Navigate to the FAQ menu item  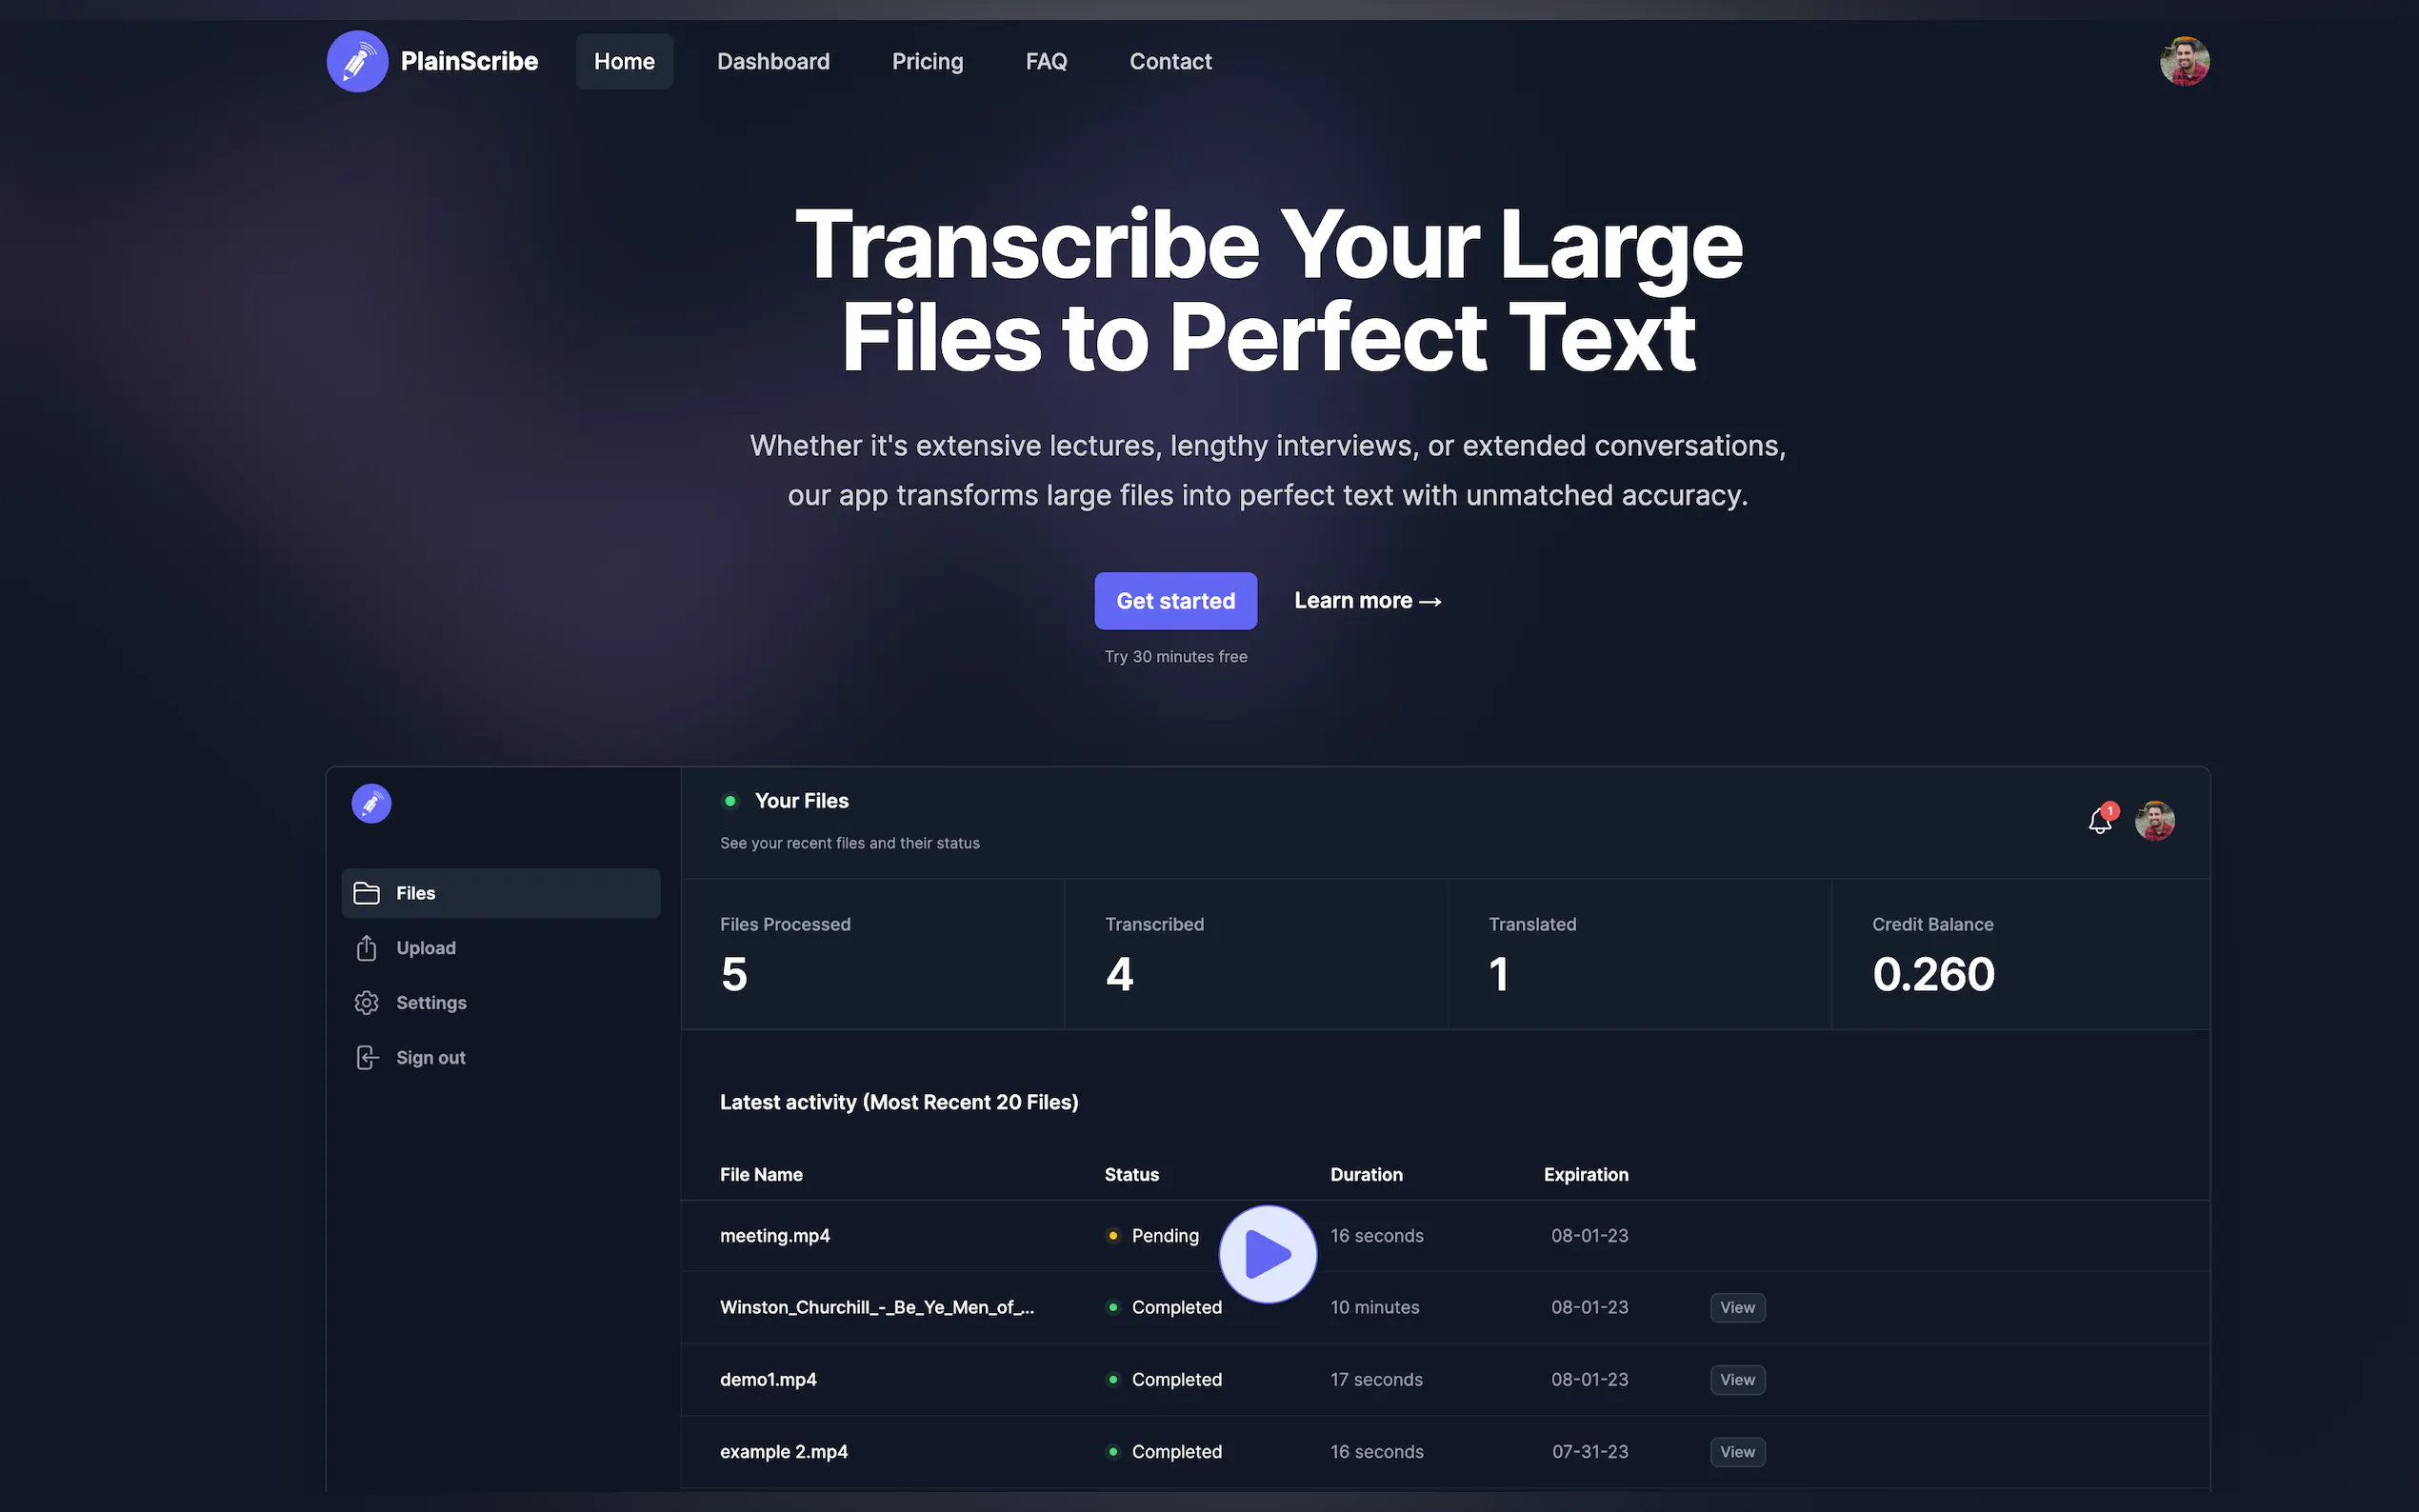(1046, 61)
